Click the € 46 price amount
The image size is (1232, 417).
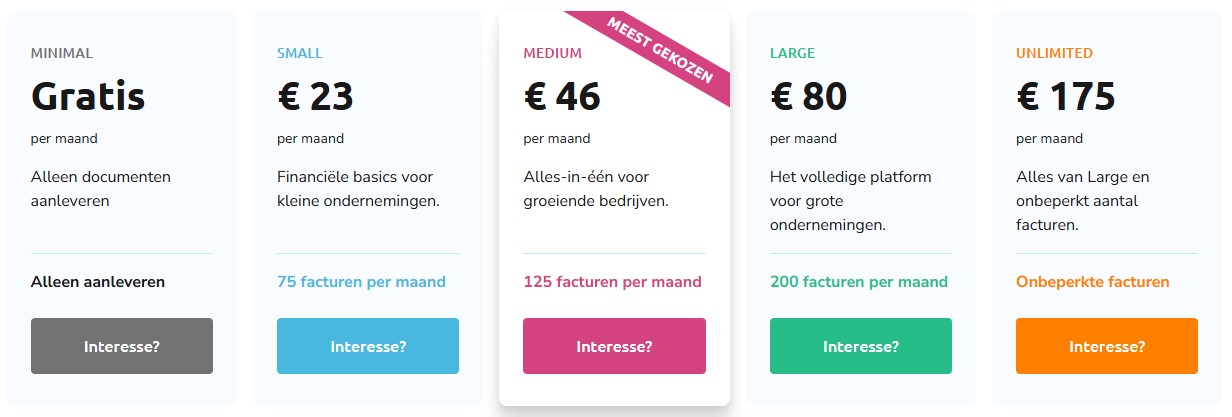click(562, 96)
